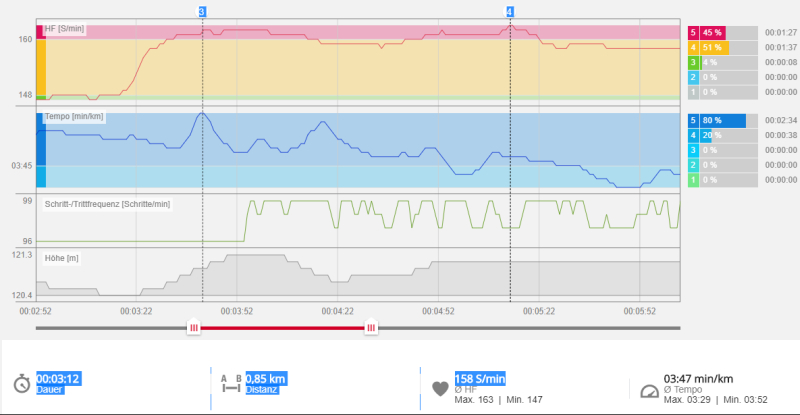Click the 00:03:12 duration value
This screenshot has height=415, width=800.
coord(58,379)
